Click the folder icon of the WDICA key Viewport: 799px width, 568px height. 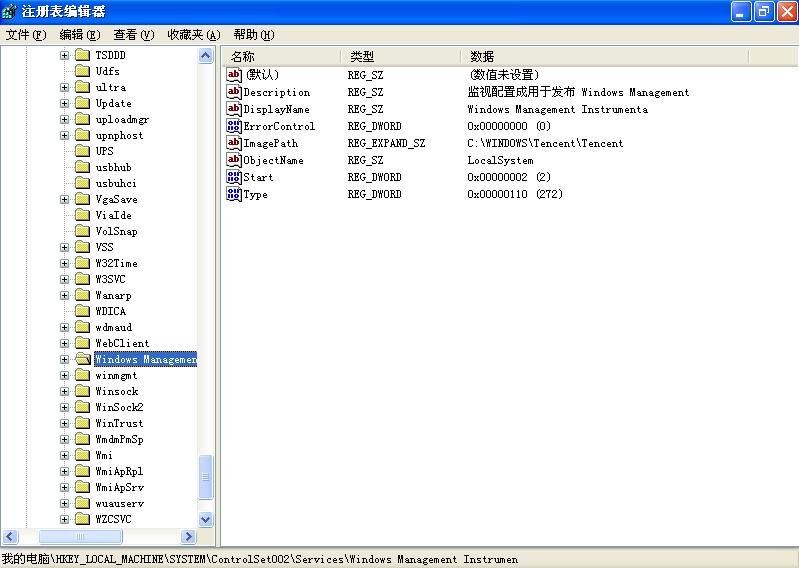[83, 311]
